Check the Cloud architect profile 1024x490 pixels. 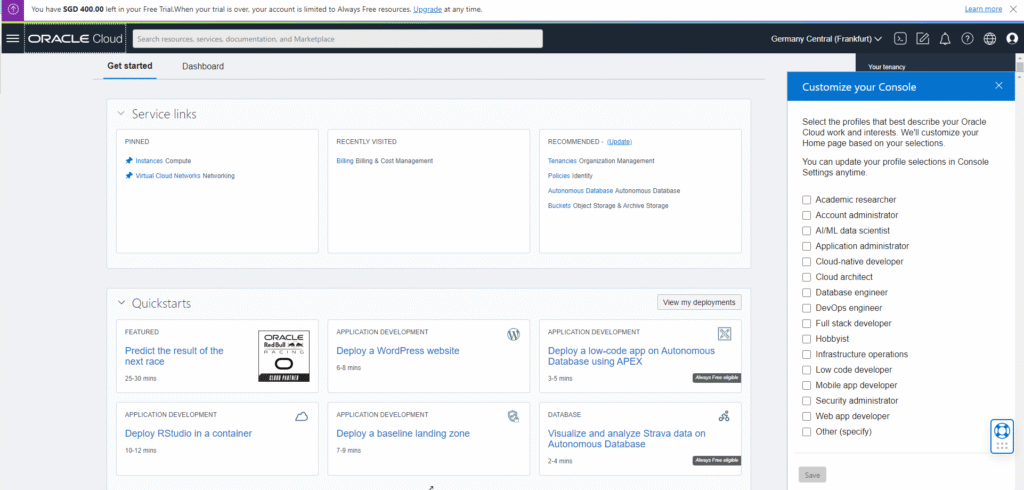pyautogui.click(x=807, y=277)
